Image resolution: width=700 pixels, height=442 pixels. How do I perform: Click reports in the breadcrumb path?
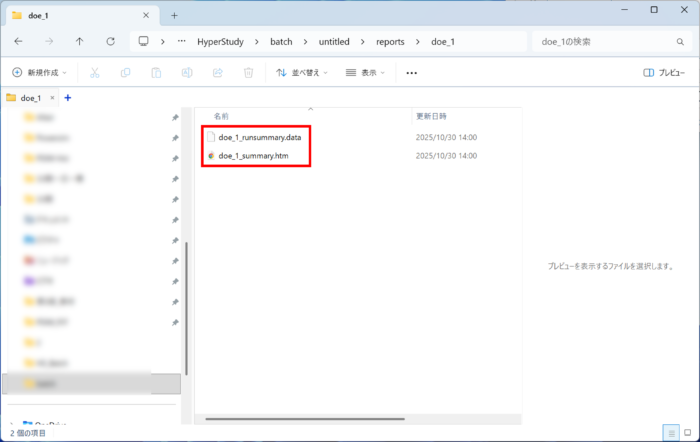(390, 41)
